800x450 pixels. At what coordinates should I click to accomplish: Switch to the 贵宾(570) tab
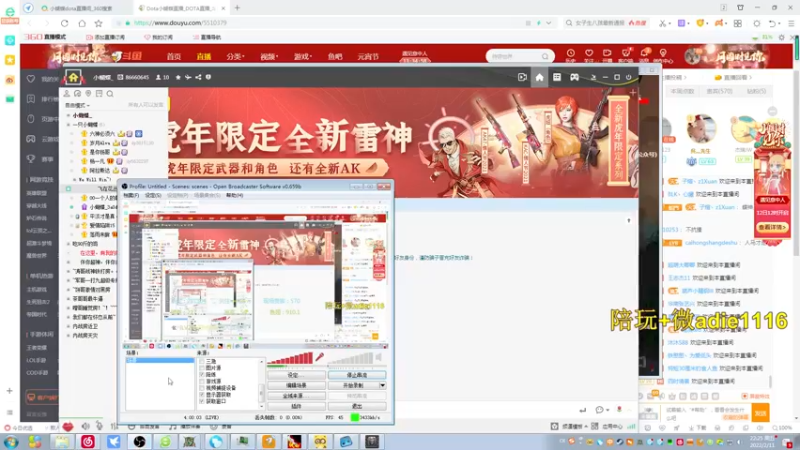[x=719, y=91]
